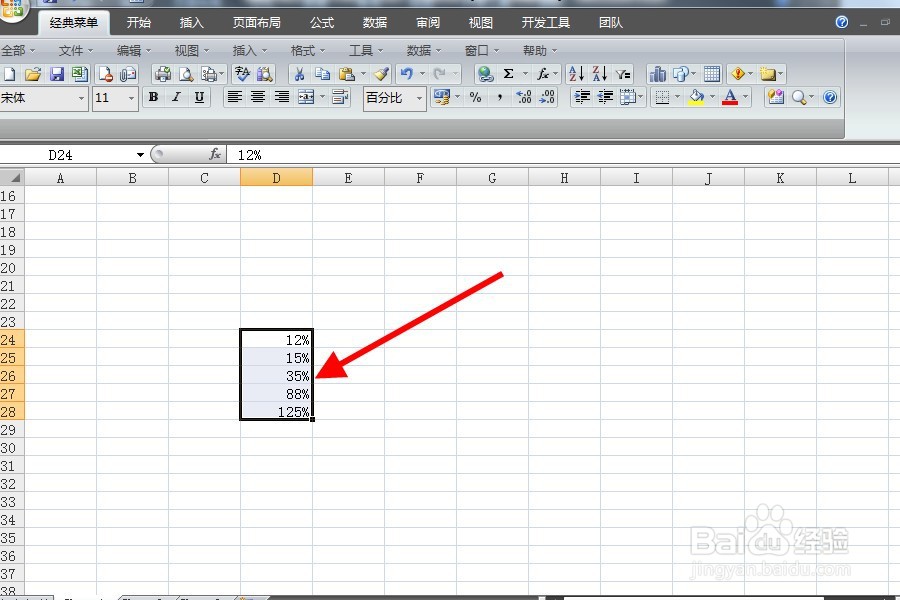Image resolution: width=900 pixels, height=600 pixels.
Task: Click the Select All corner button
Action: click(12, 177)
